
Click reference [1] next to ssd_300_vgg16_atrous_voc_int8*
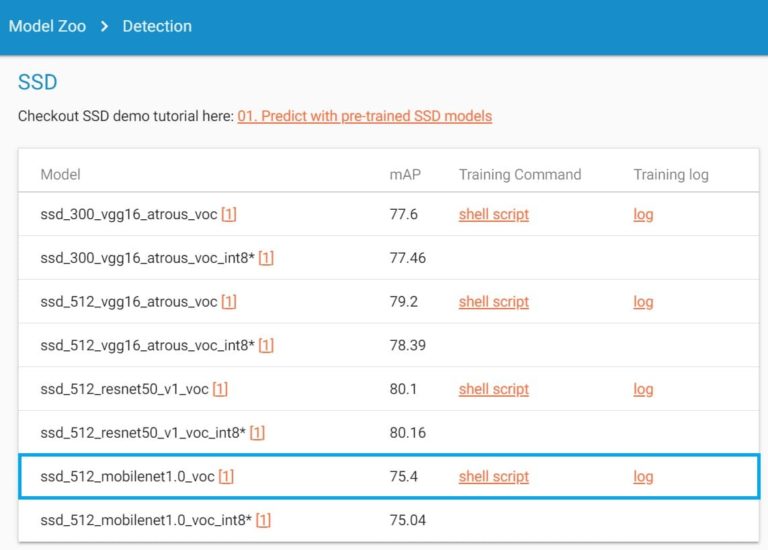pyautogui.click(x=266, y=258)
